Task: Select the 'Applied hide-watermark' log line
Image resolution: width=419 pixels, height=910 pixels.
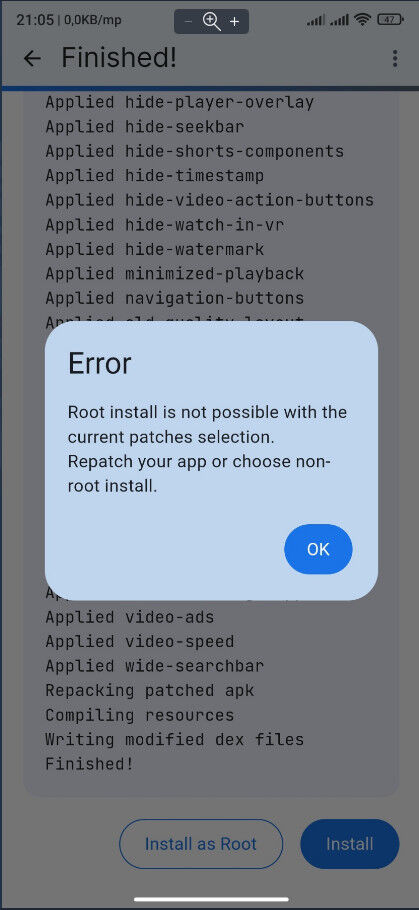Action: pos(154,250)
